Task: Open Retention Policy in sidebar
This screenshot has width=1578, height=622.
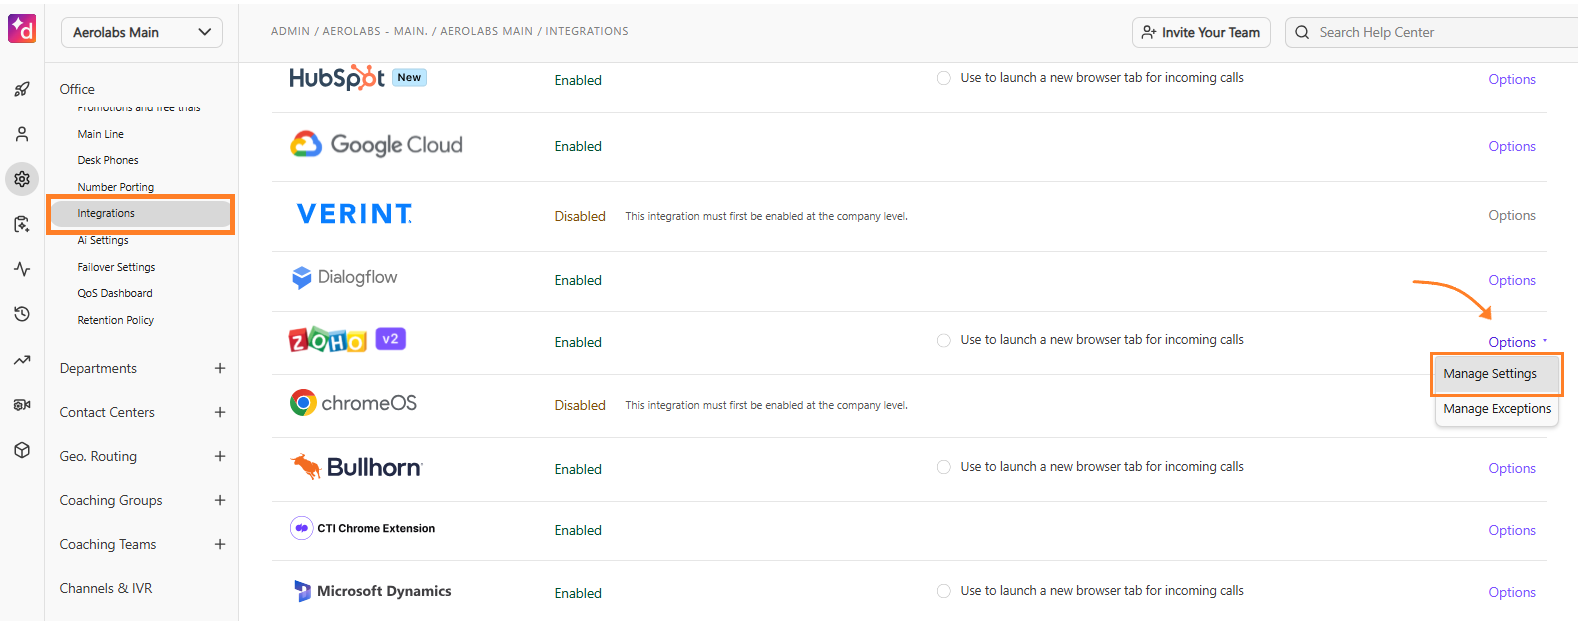Action: coord(116,320)
